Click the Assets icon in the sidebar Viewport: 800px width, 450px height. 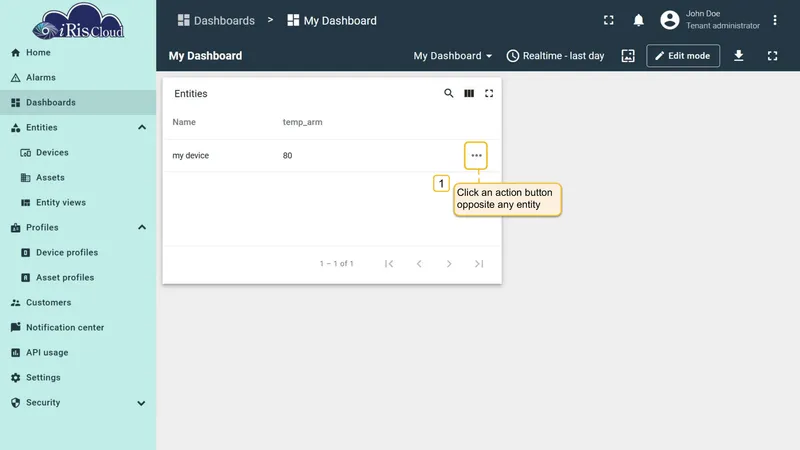coord(26,178)
